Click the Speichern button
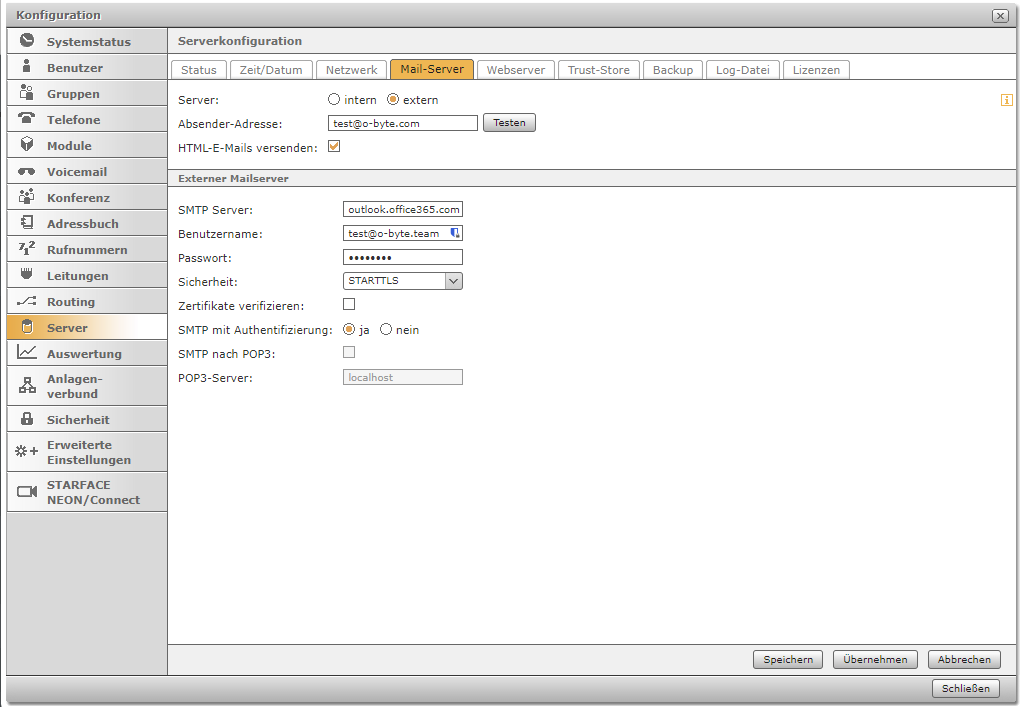 (x=787, y=660)
